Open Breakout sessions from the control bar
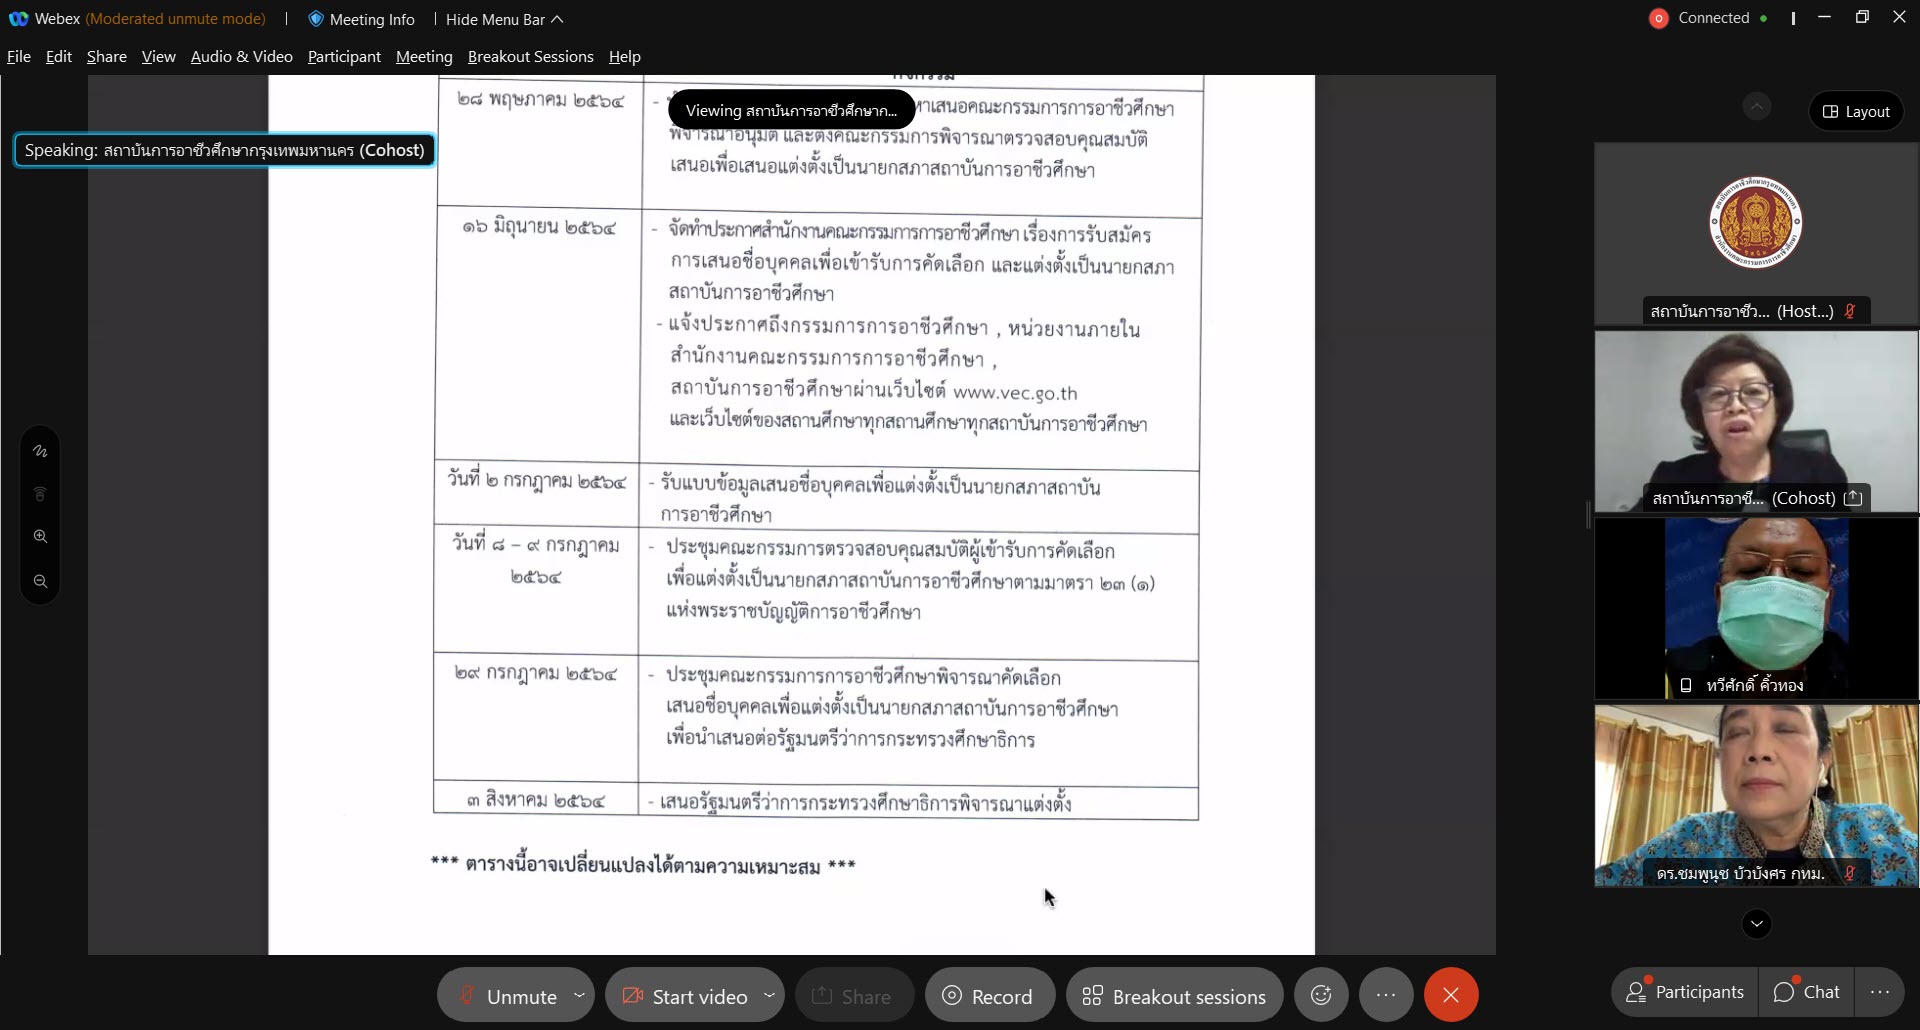This screenshot has height=1030, width=1920. (x=1175, y=996)
